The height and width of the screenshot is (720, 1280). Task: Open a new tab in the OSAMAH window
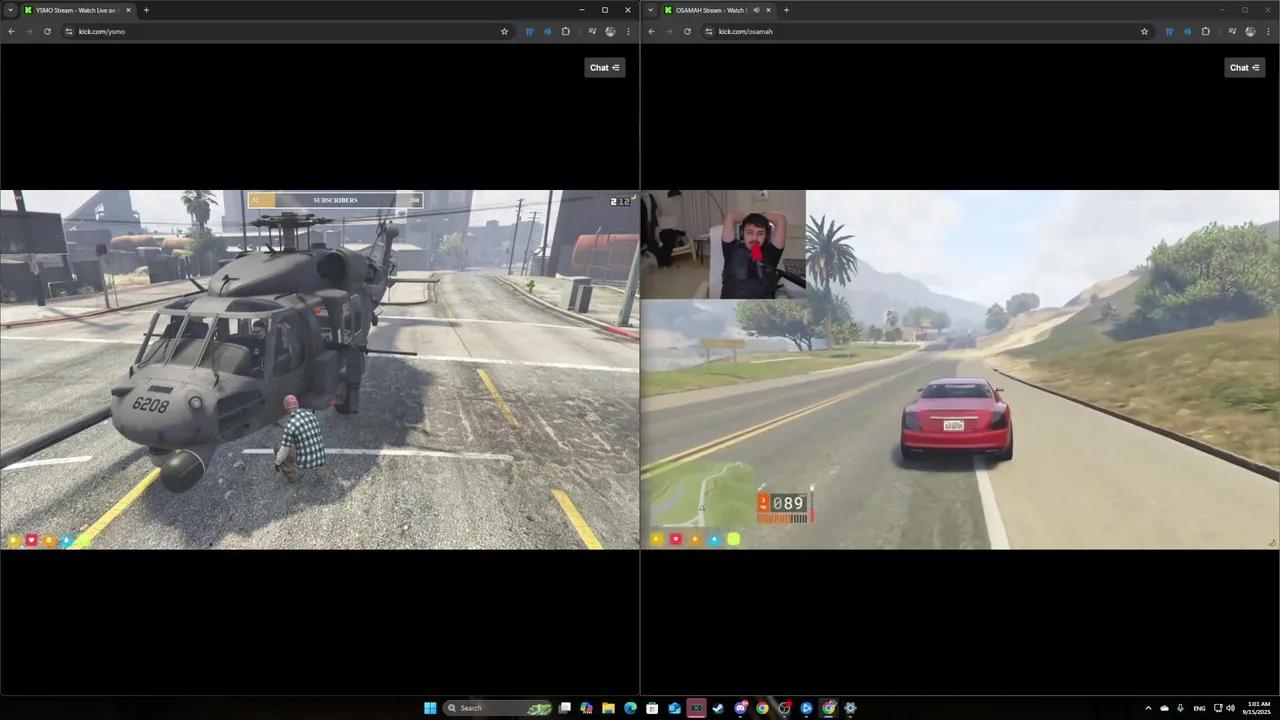tap(786, 10)
